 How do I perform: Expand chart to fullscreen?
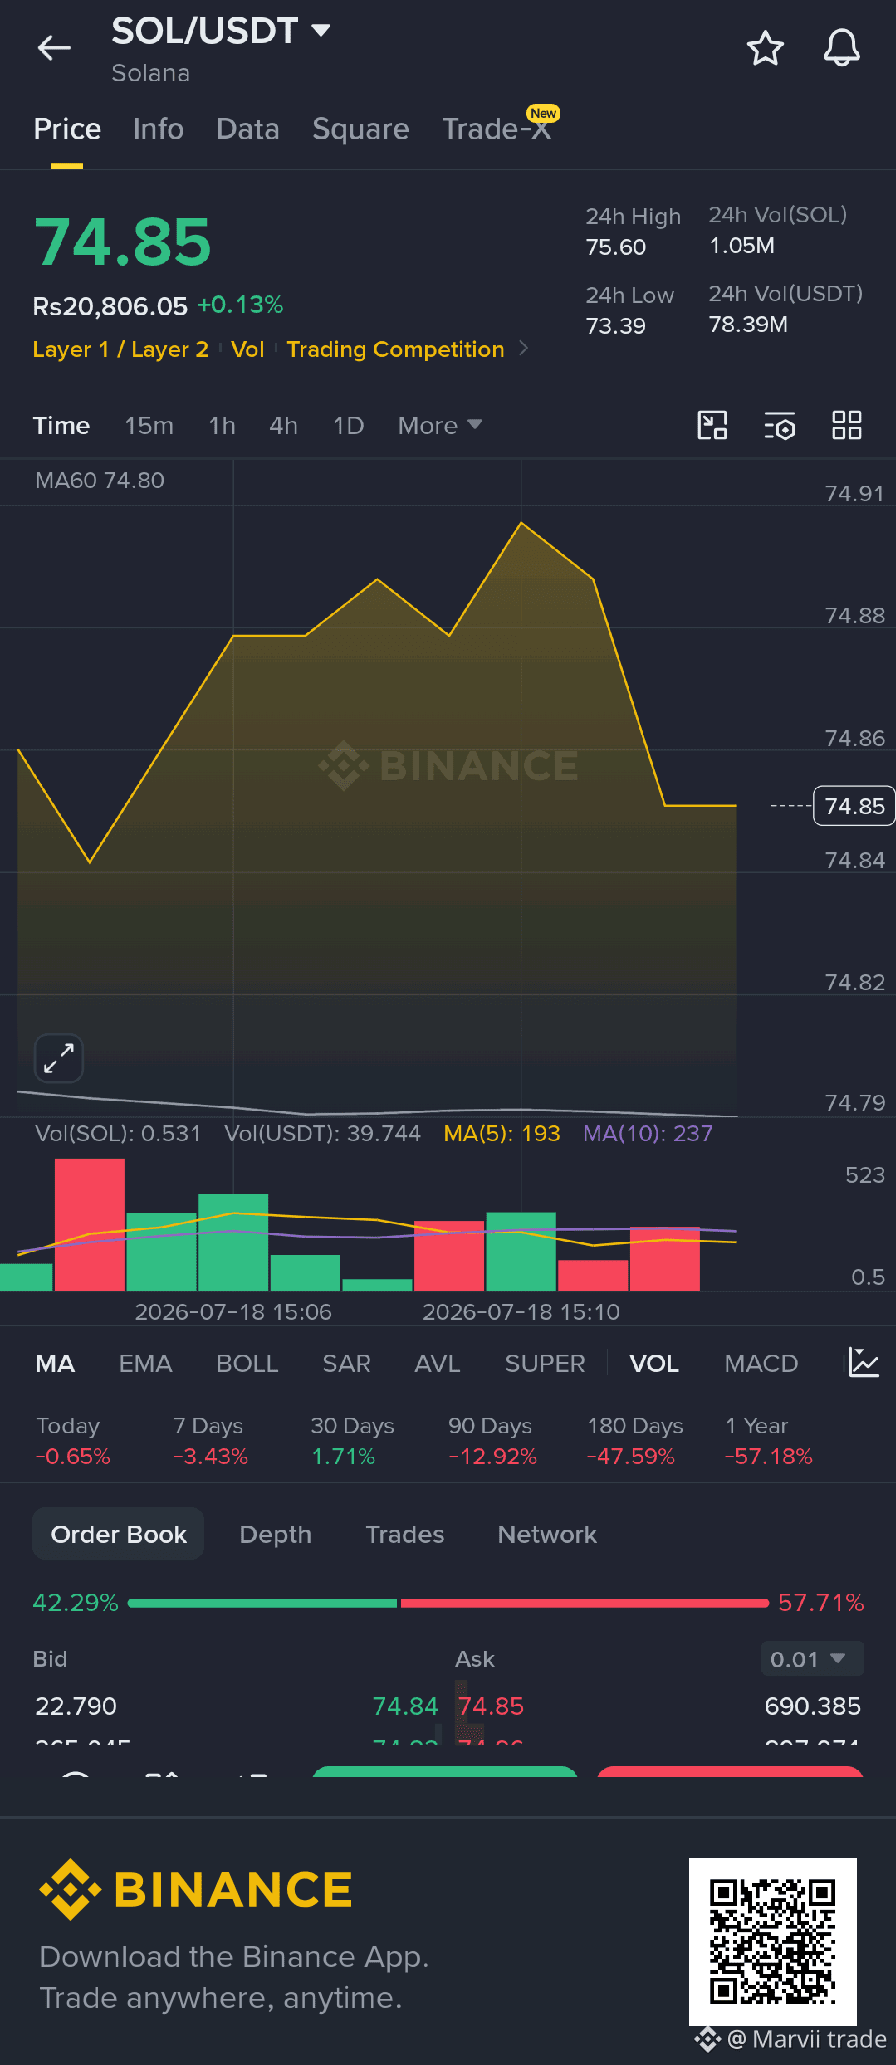click(x=59, y=1058)
